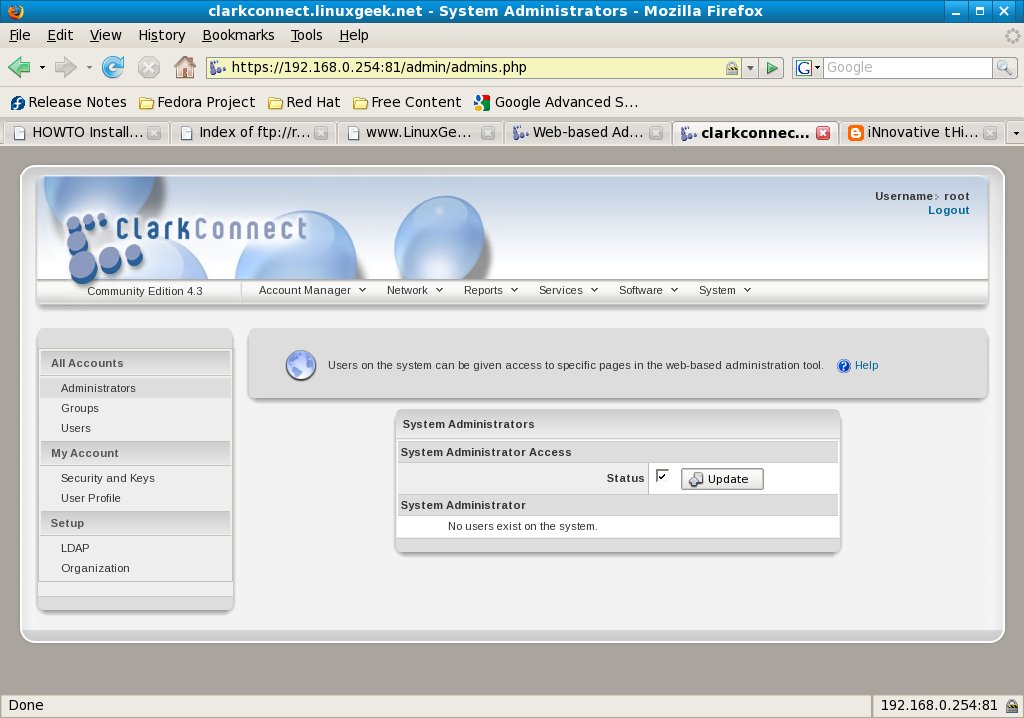Open the Google Advanced Search bookmark
This screenshot has width=1024, height=718.
tap(556, 103)
